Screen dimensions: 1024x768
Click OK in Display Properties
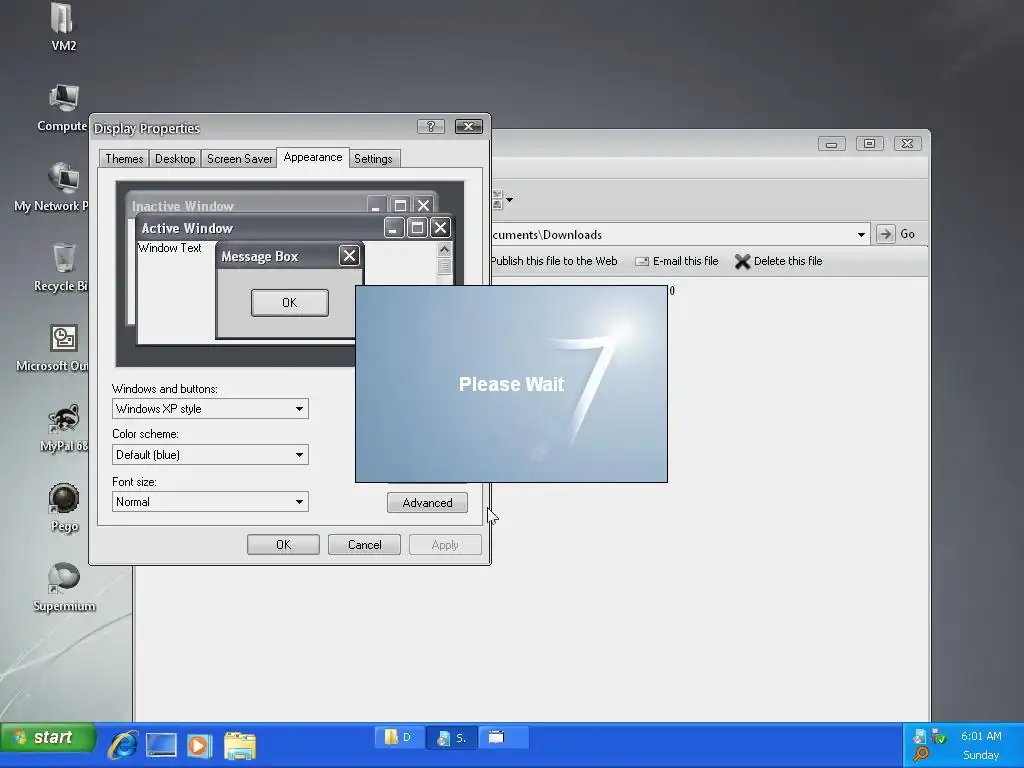point(283,545)
